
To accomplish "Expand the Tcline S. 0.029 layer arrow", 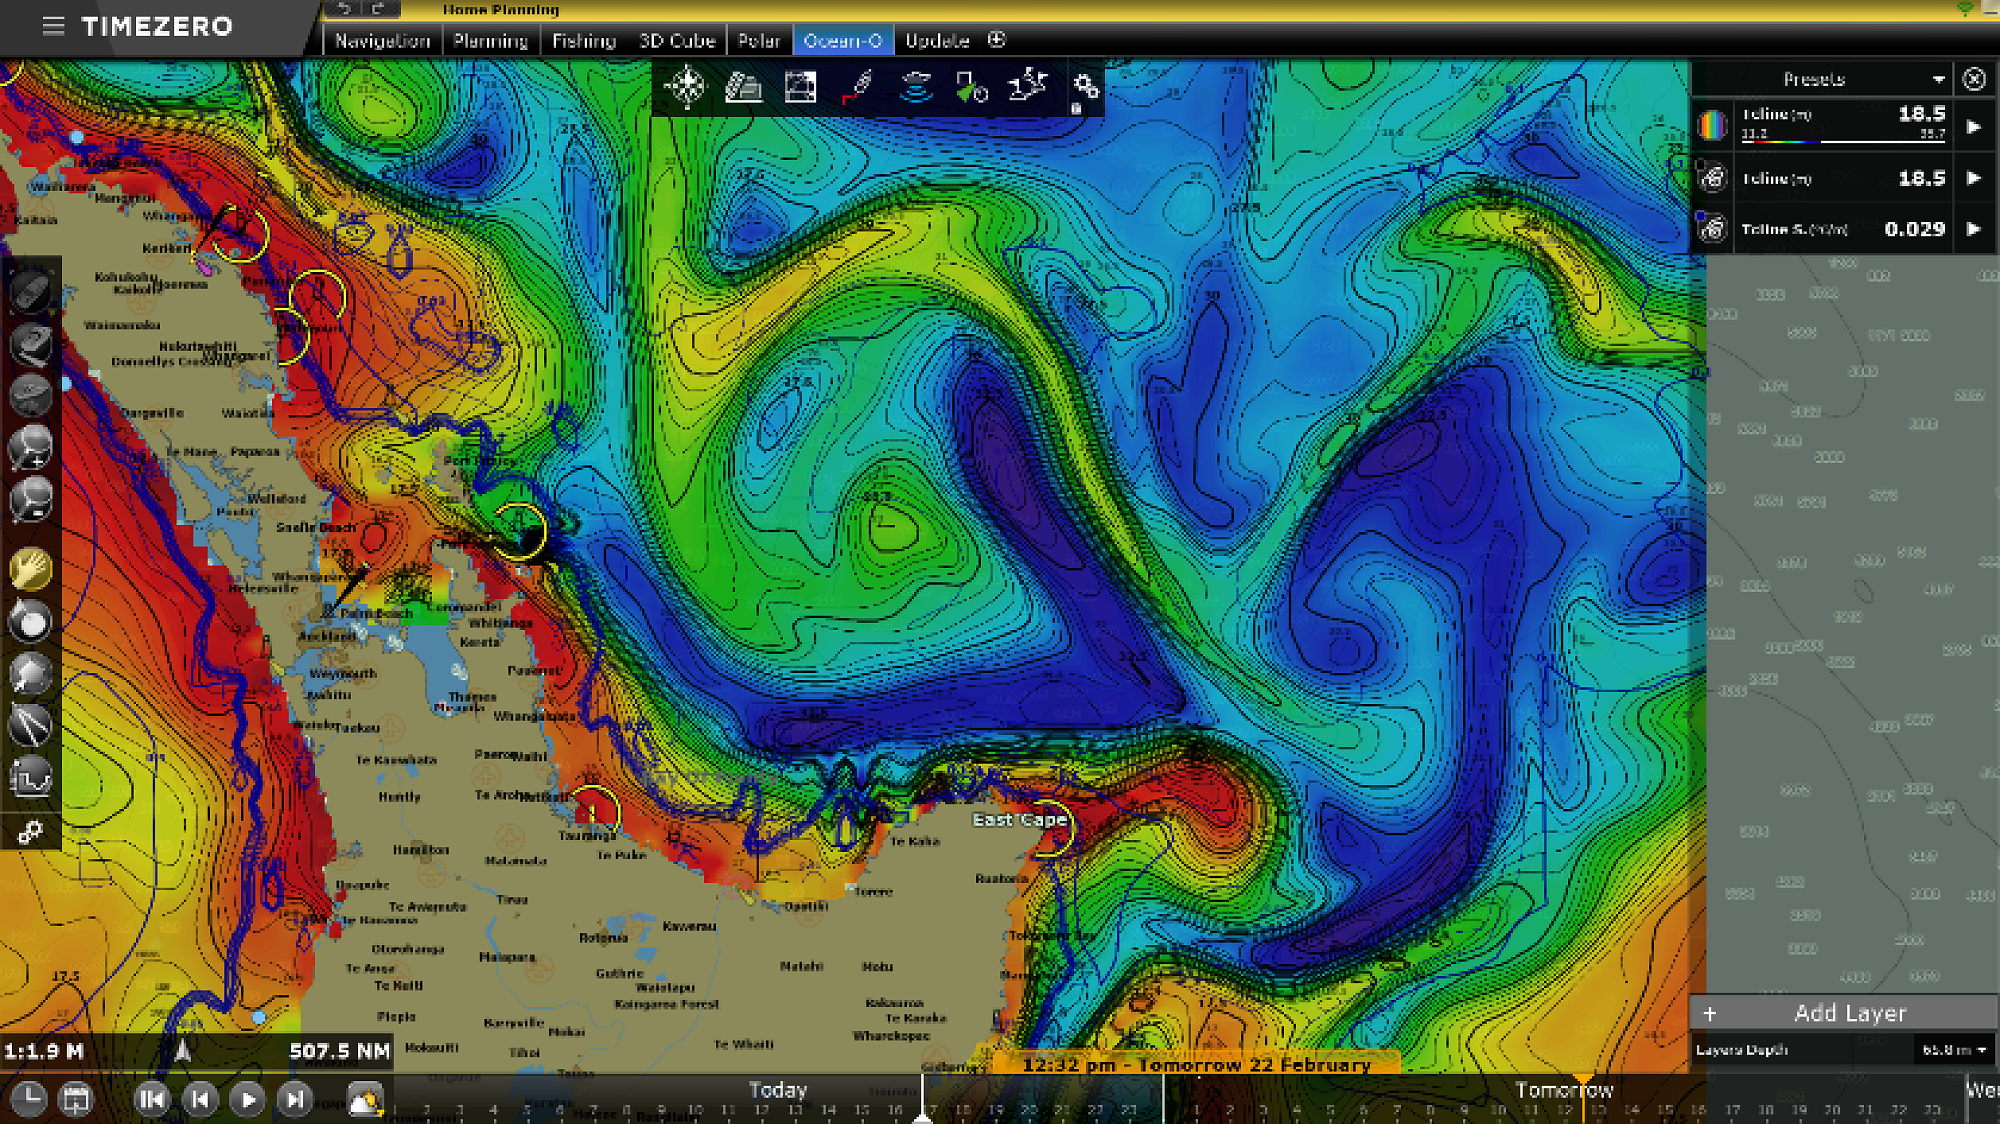I will 1974,229.
